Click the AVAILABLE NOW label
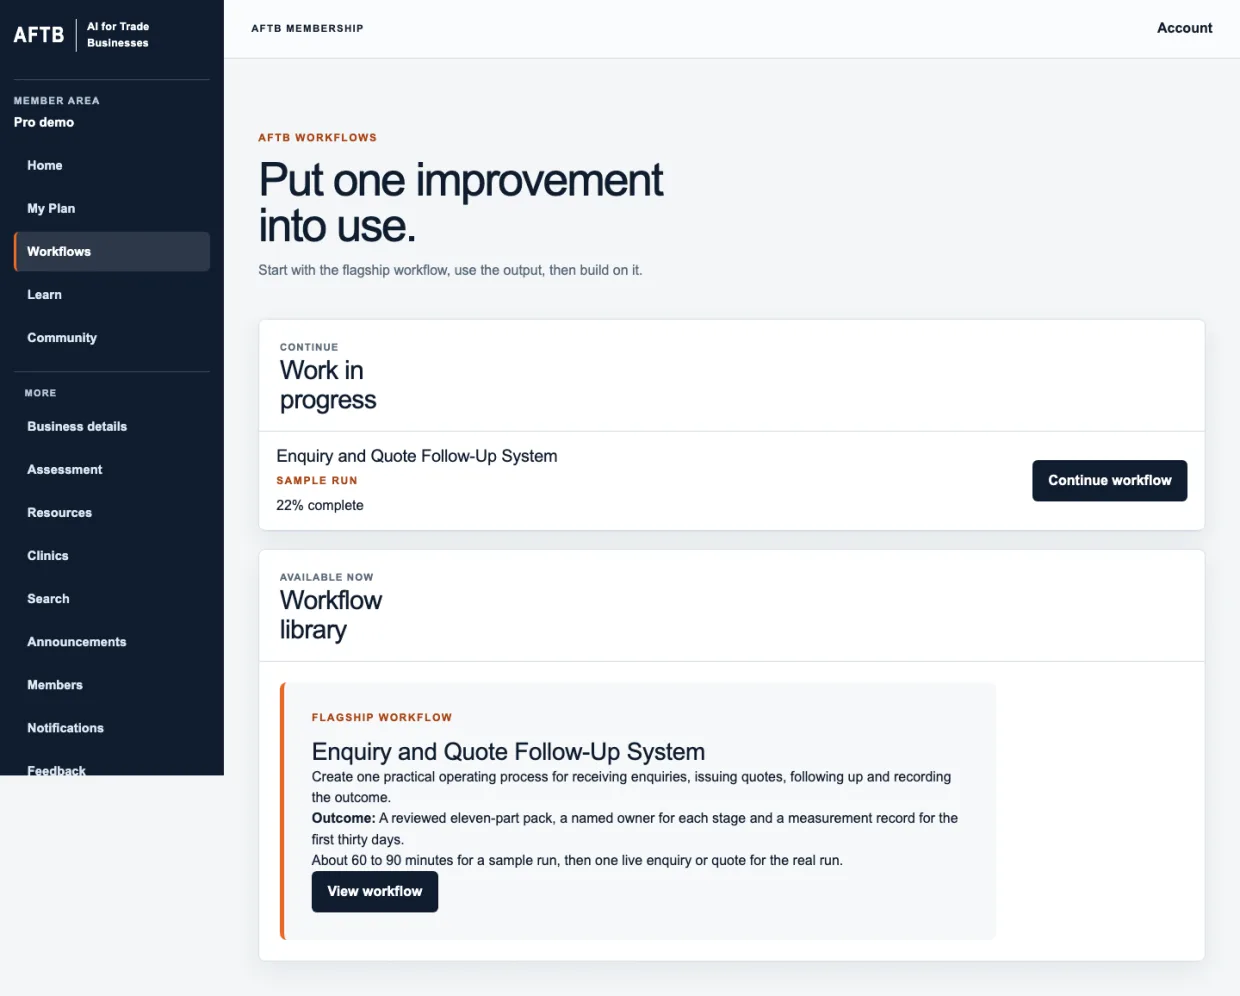1240x996 pixels. pyautogui.click(x=327, y=578)
